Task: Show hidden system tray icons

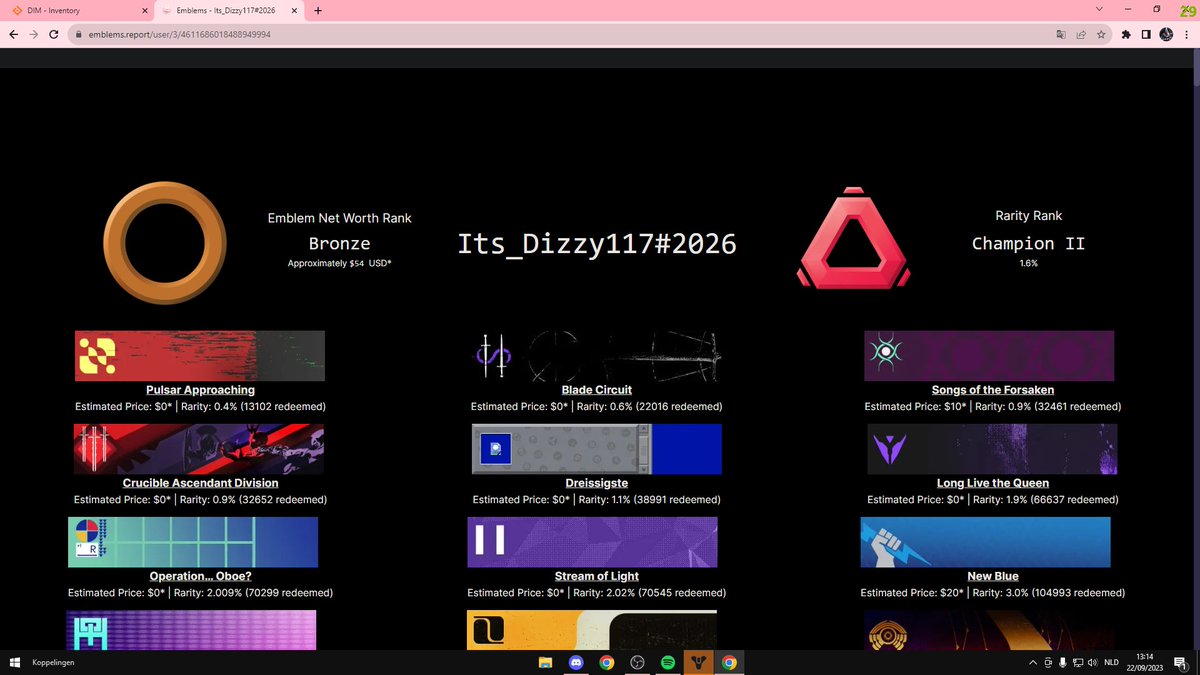Action: (x=1032, y=662)
